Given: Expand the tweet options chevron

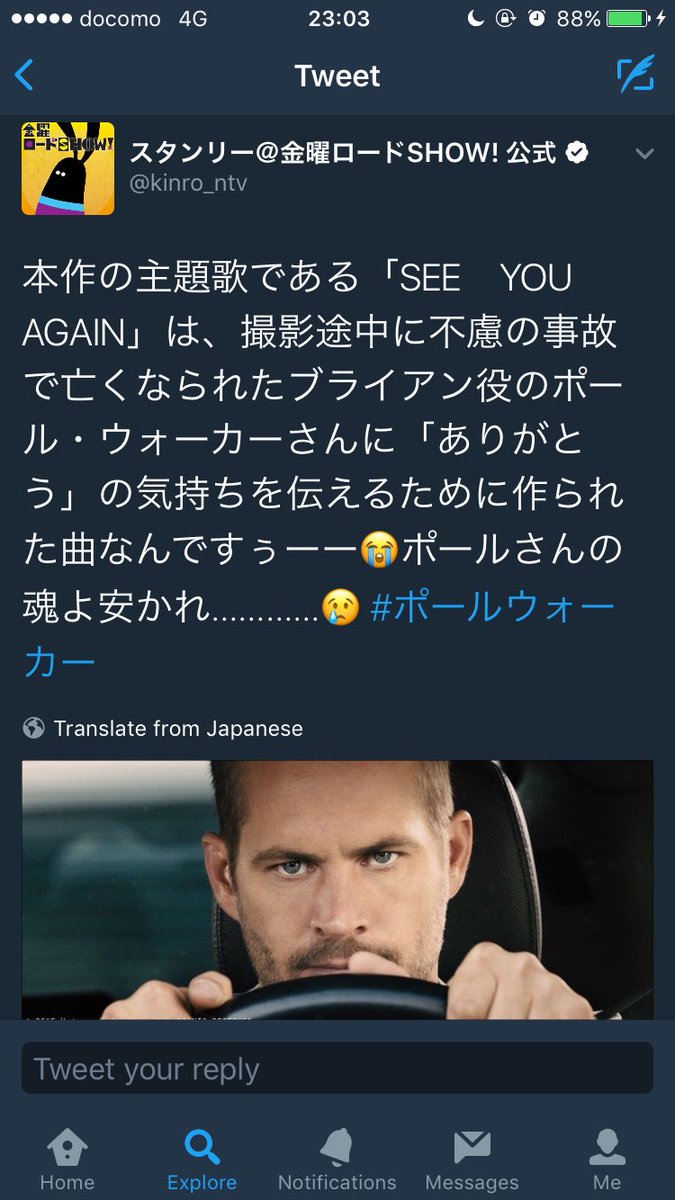Looking at the screenshot, I should pos(645,153).
